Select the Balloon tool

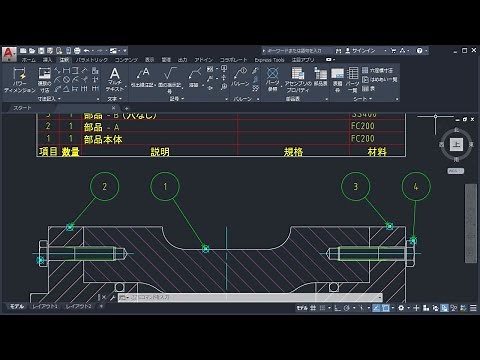click(x=240, y=77)
